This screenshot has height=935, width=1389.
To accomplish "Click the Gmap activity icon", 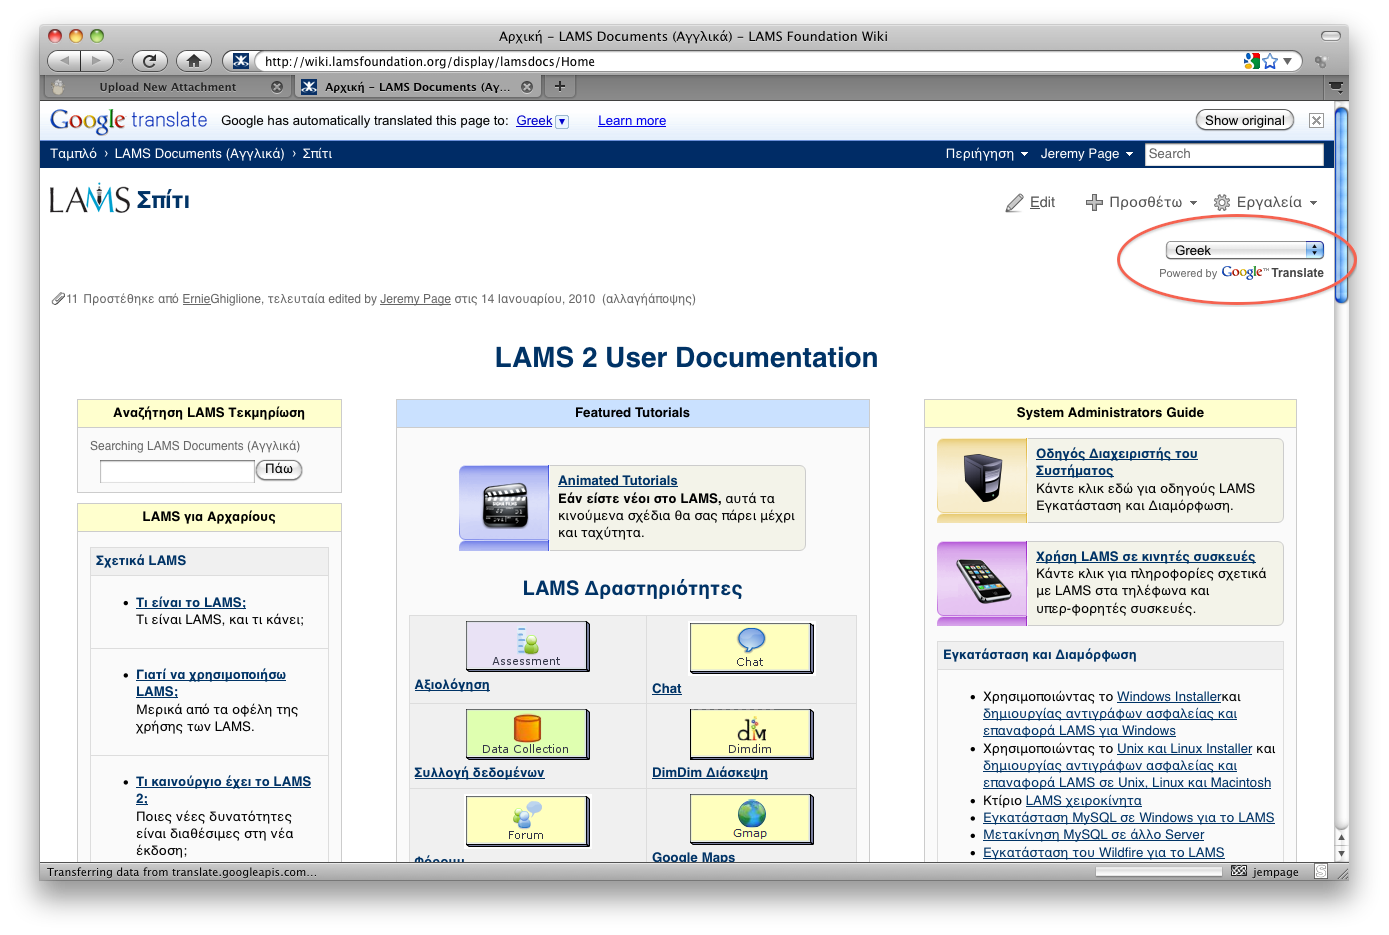I will 750,819.
